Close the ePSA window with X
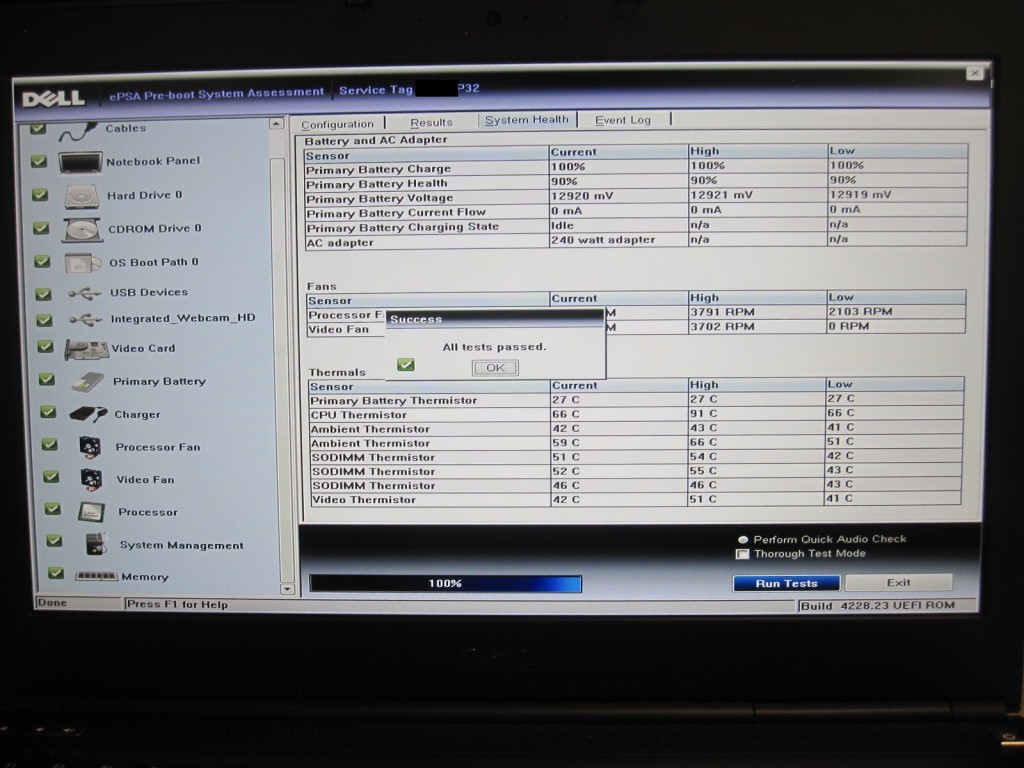Image resolution: width=1024 pixels, height=768 pixels. [x=974, y=73]
